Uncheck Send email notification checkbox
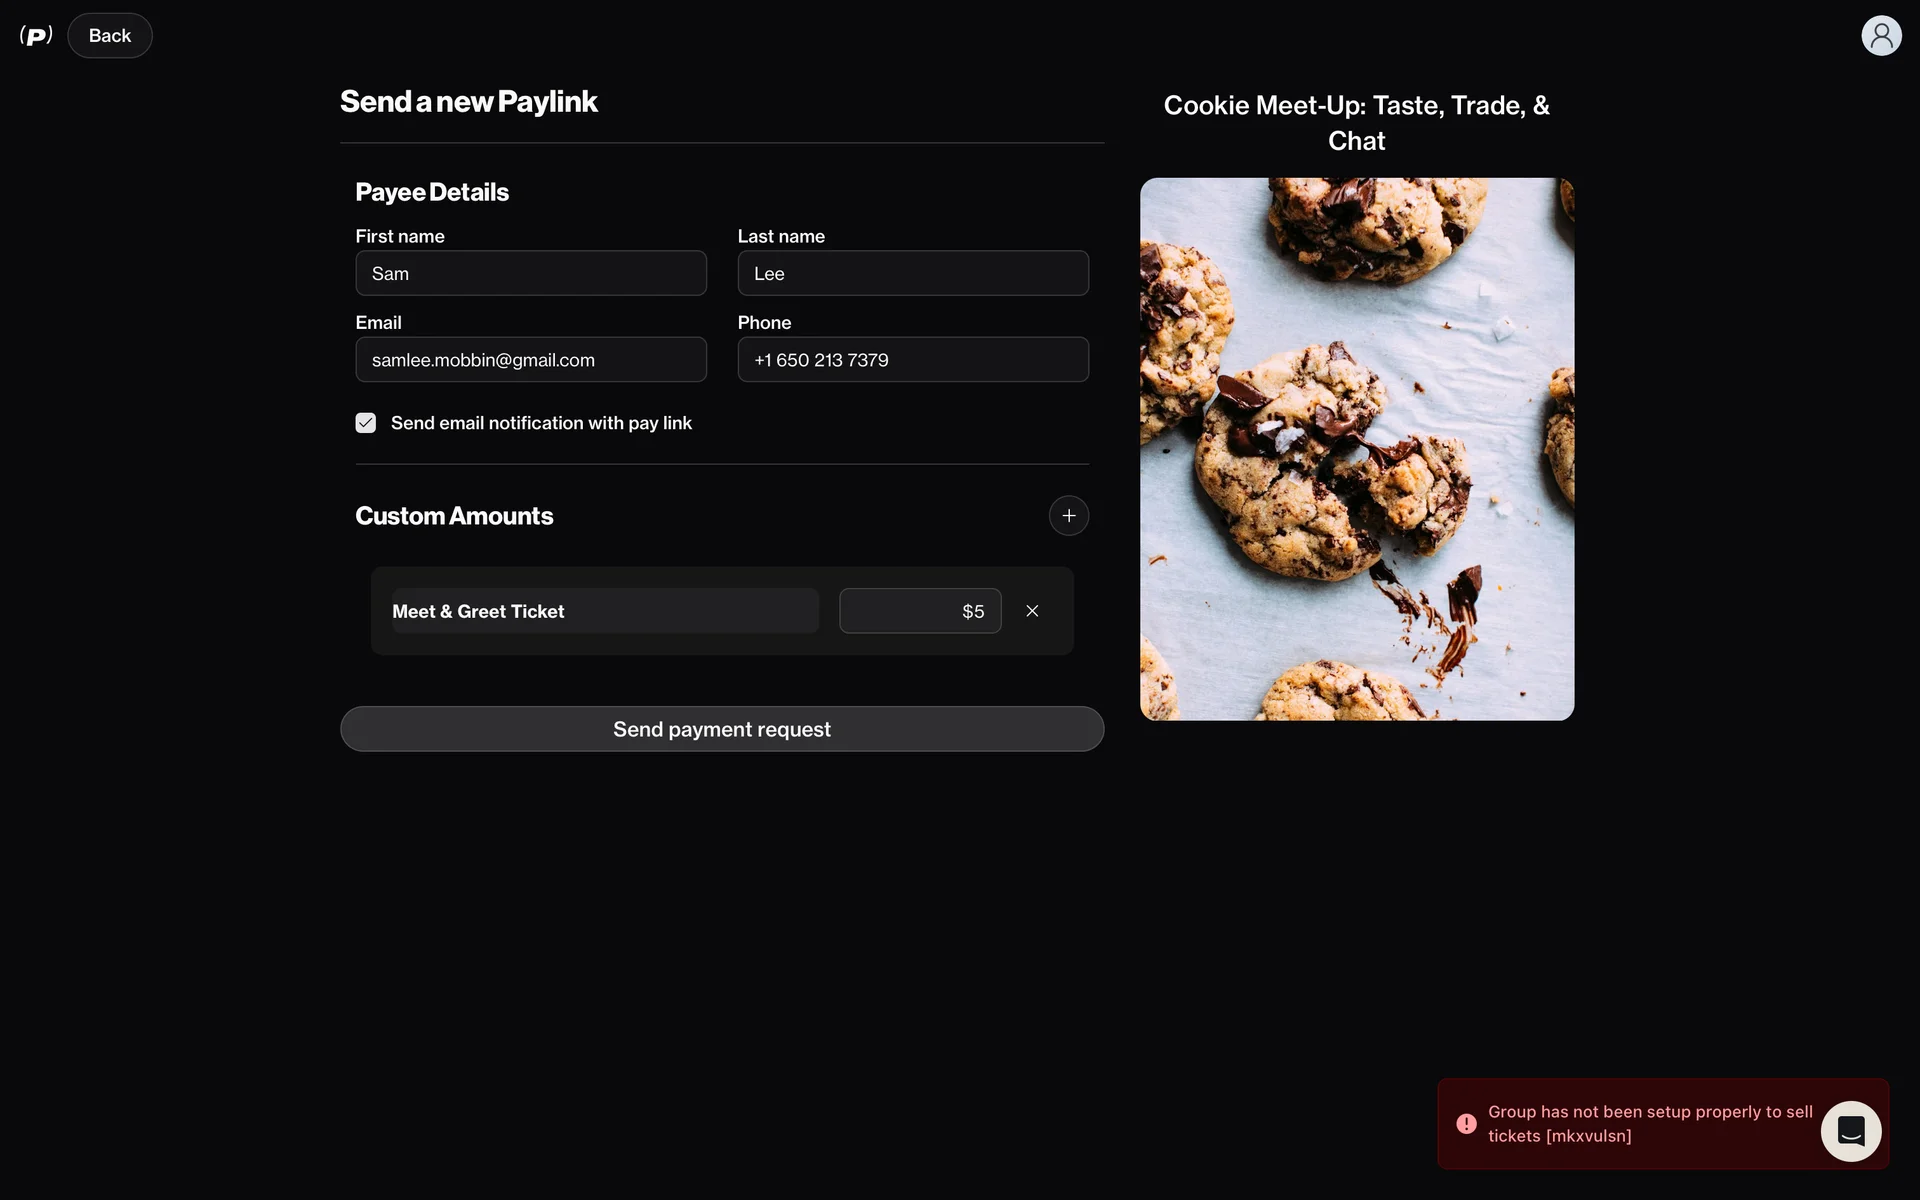The image size is (1920, 1200). 366,423
